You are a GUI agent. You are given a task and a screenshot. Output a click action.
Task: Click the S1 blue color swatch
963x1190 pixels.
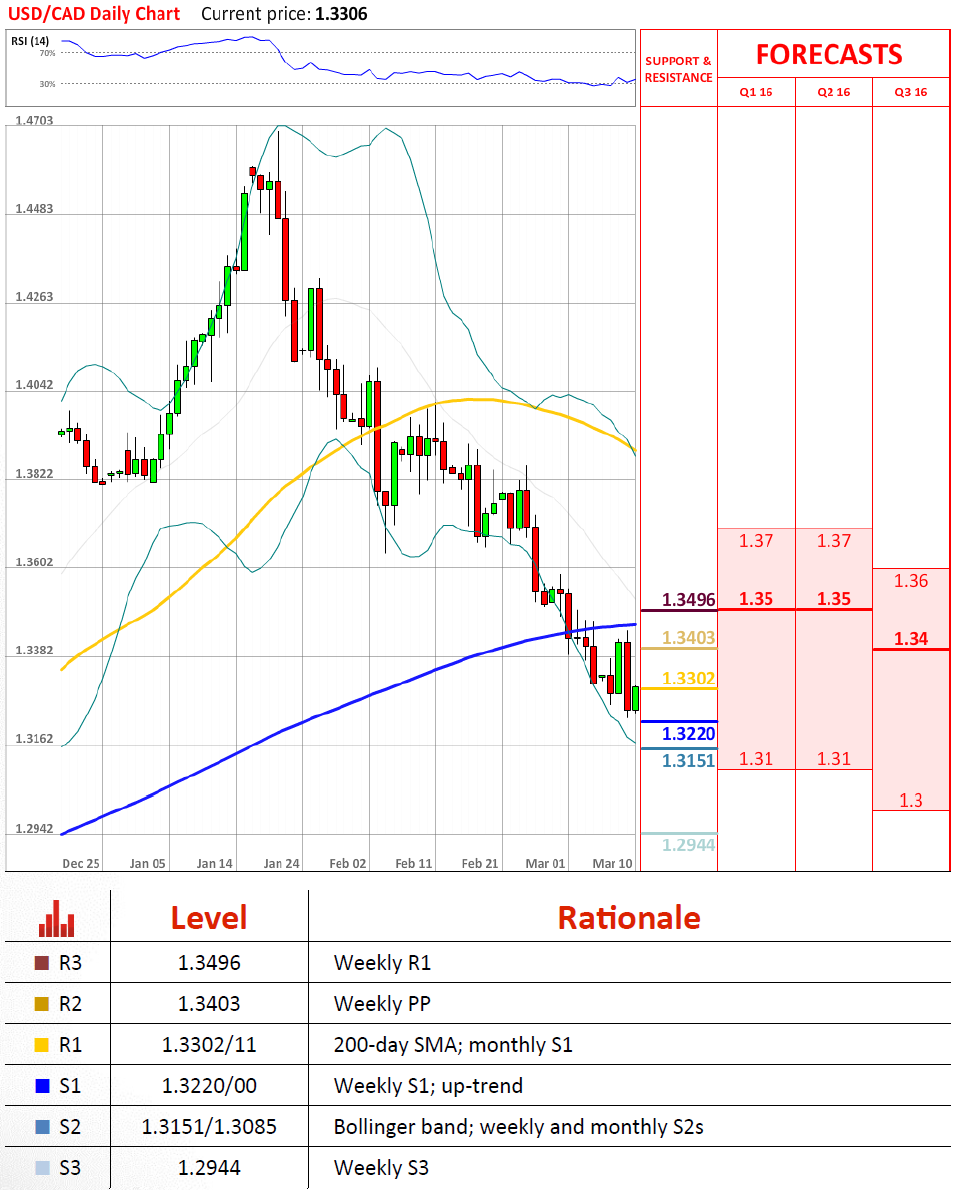tap(42, 1086)
